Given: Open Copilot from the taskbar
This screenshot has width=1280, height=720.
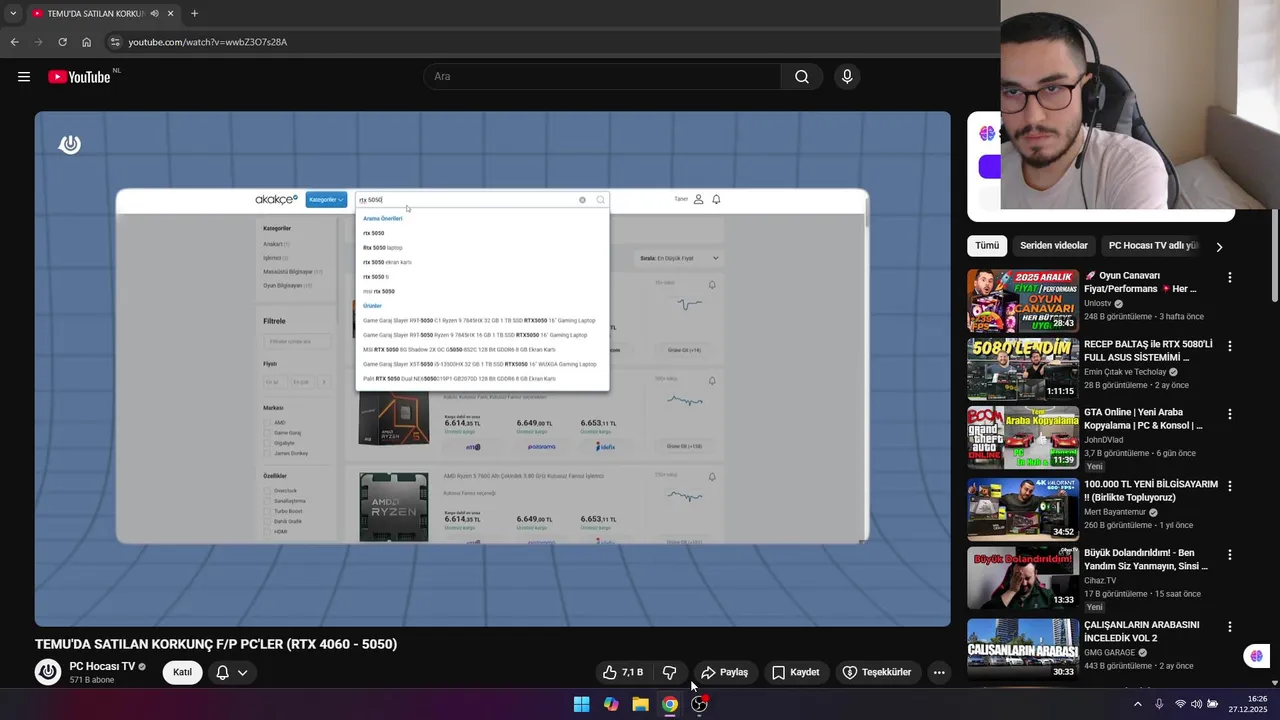Looking at the screenshot, I should click(x=611, y=704).
